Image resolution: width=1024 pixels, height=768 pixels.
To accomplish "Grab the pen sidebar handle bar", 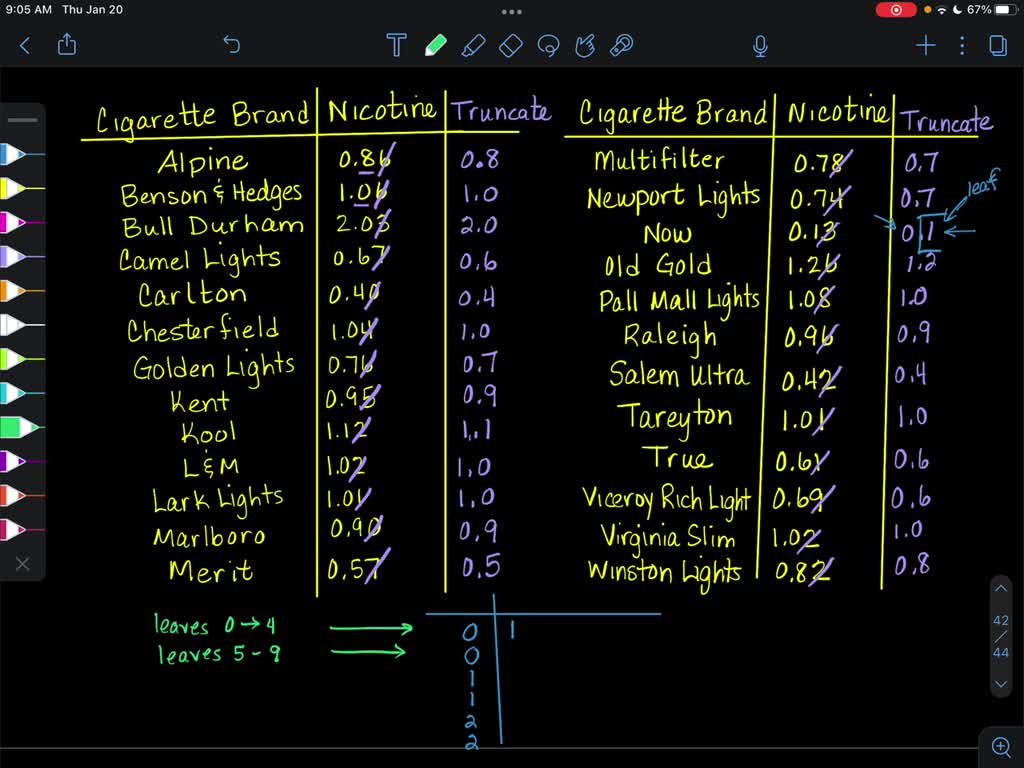I will [x=23, y=120].
